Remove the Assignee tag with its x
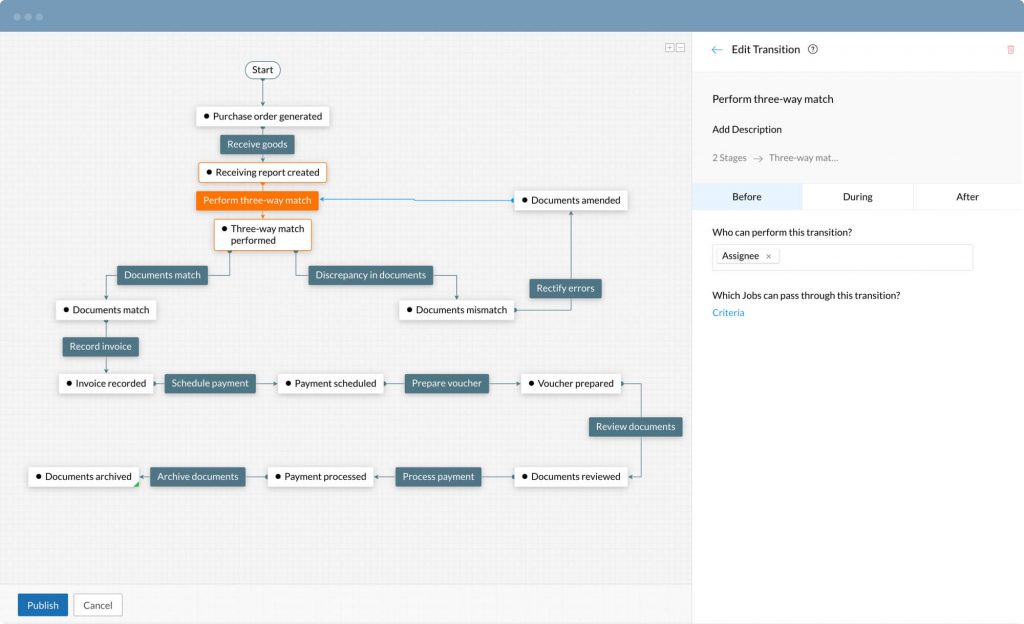The height and width of the screenshot is (624, 1024). [x=769, y=257]
